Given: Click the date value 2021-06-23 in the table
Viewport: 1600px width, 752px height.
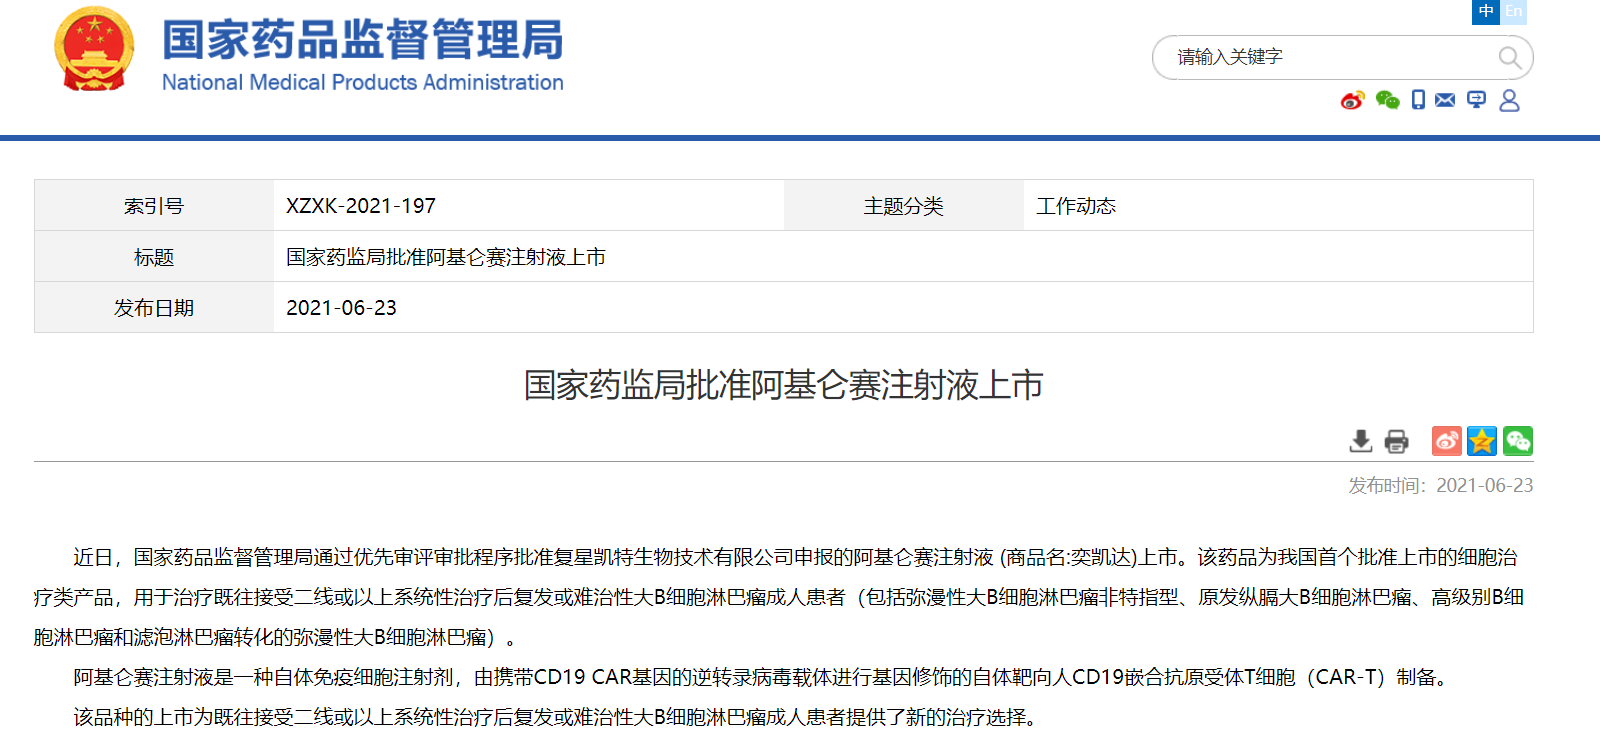Looking at the screenshot, I should pyautogui.click(x=341, y=308).
